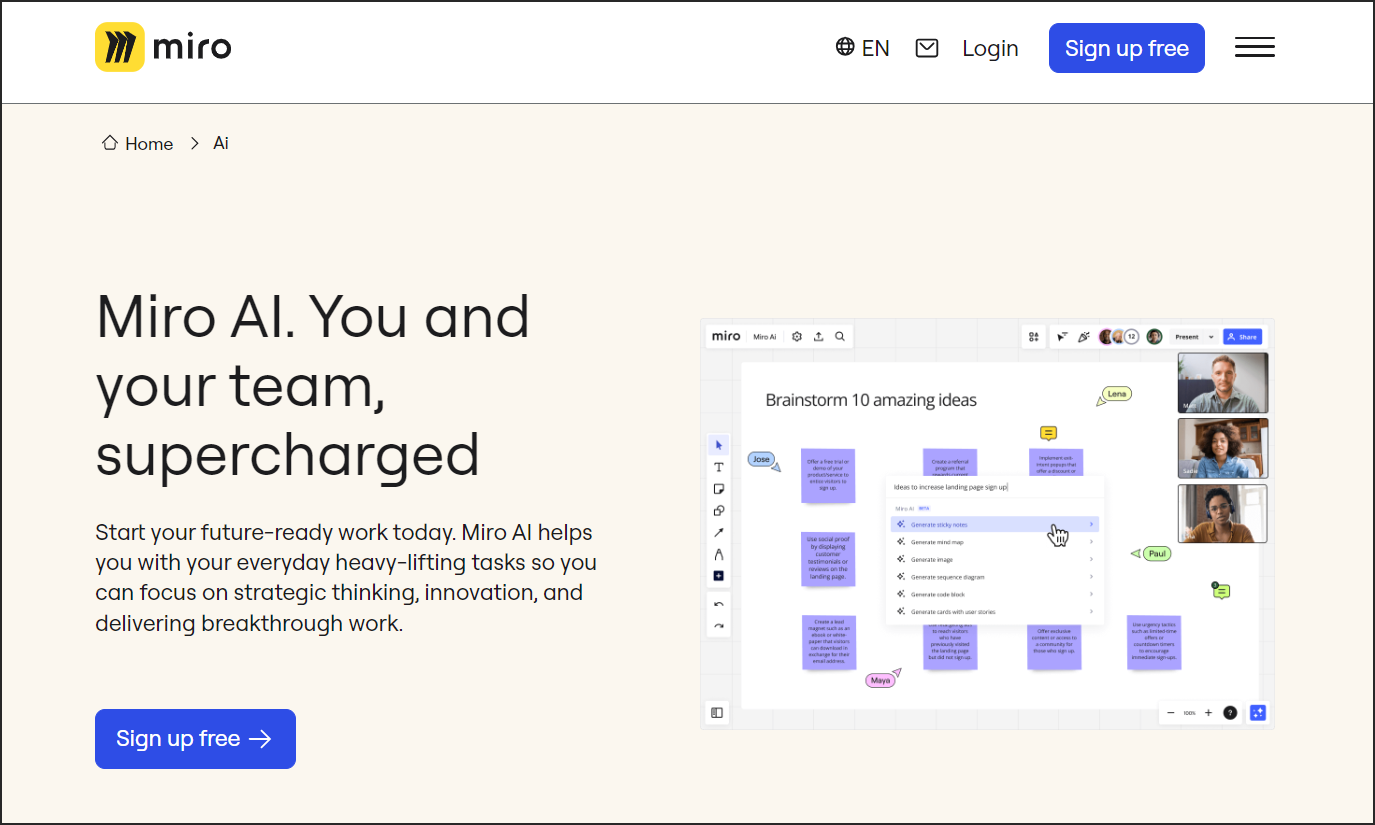Viewport: 1375px width, 825px height.
Task: Select the Pen tool in left toolbar
Action: point(718,554)
